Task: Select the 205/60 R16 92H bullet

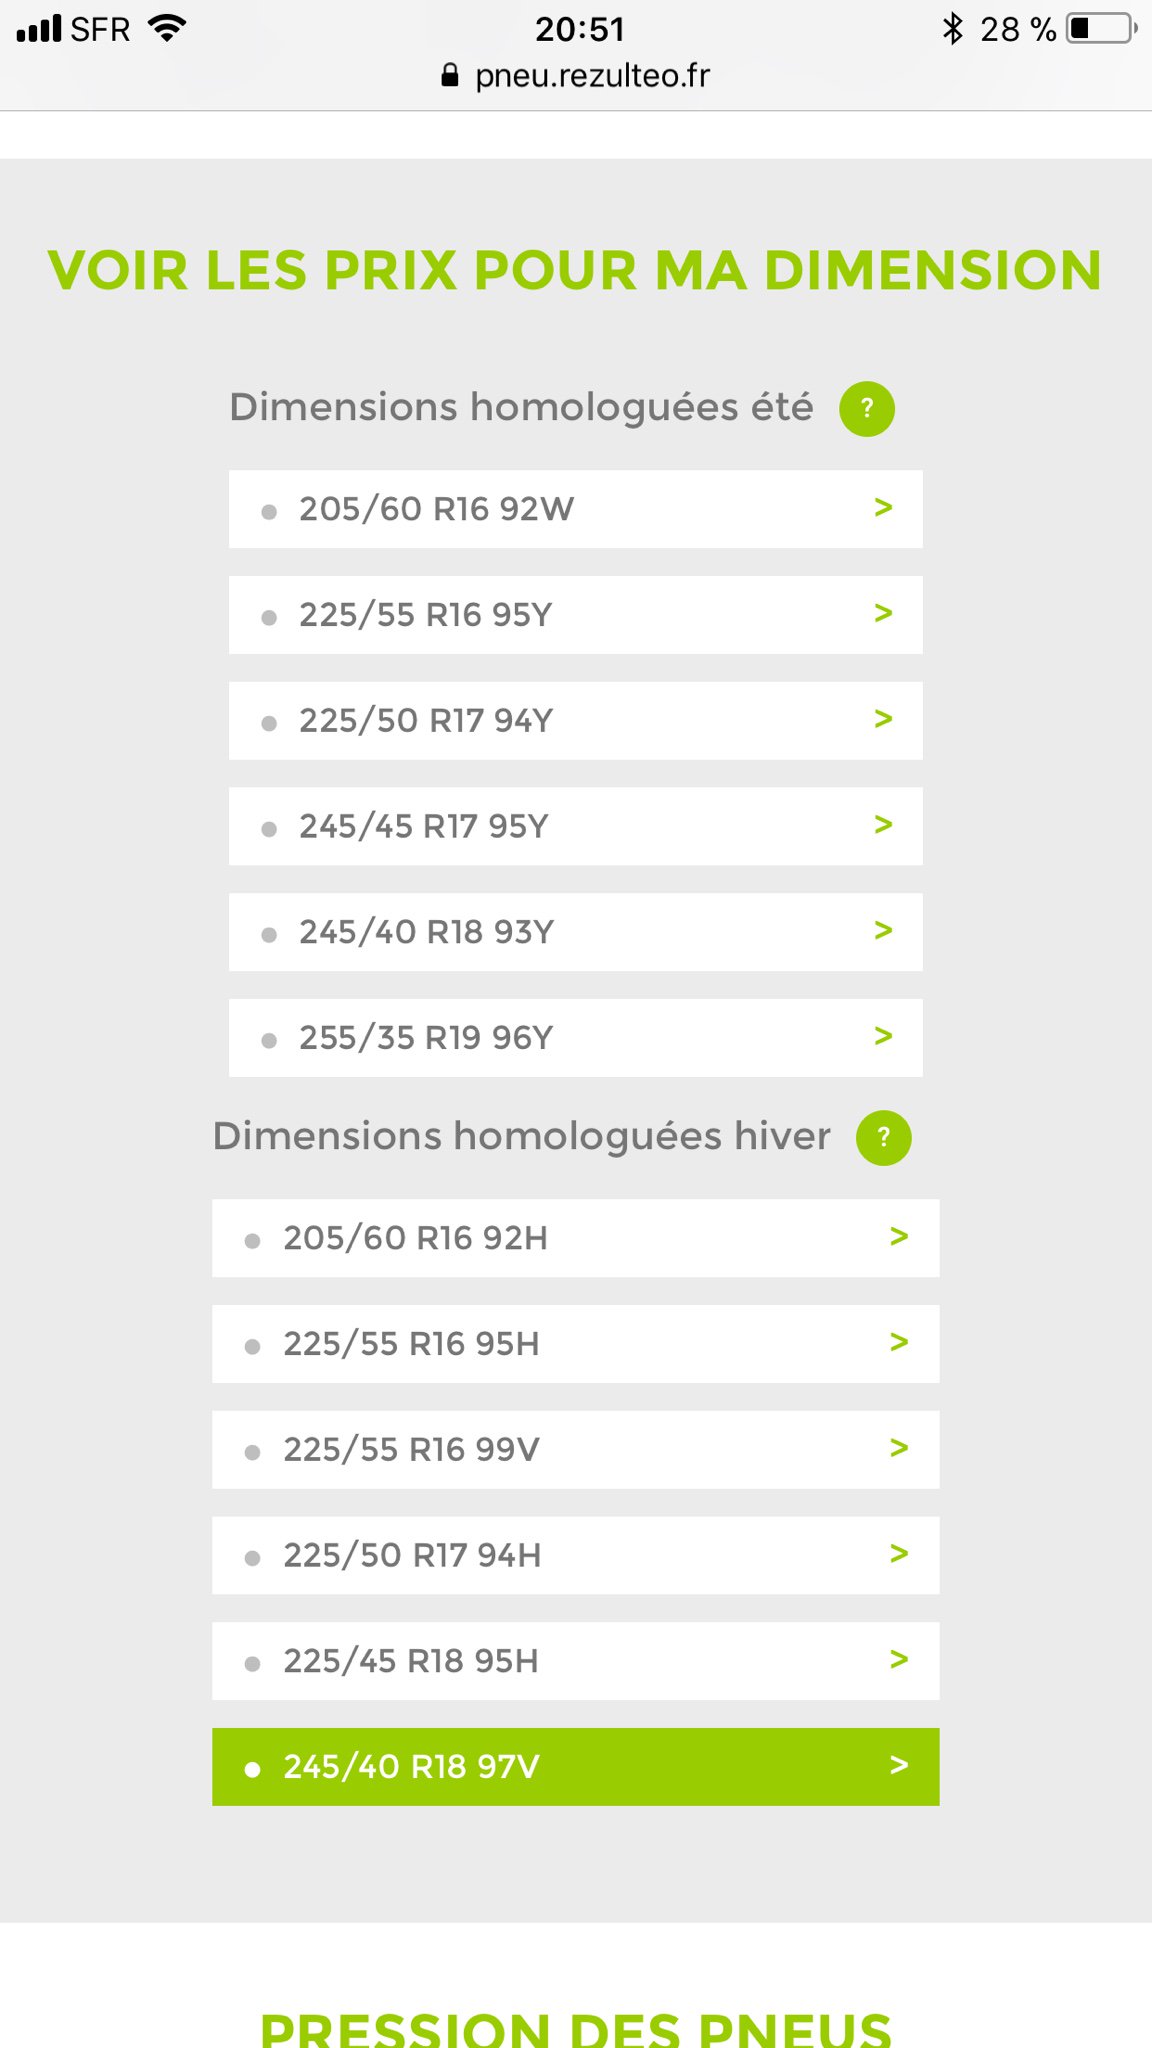Action: click(253, 1241)
